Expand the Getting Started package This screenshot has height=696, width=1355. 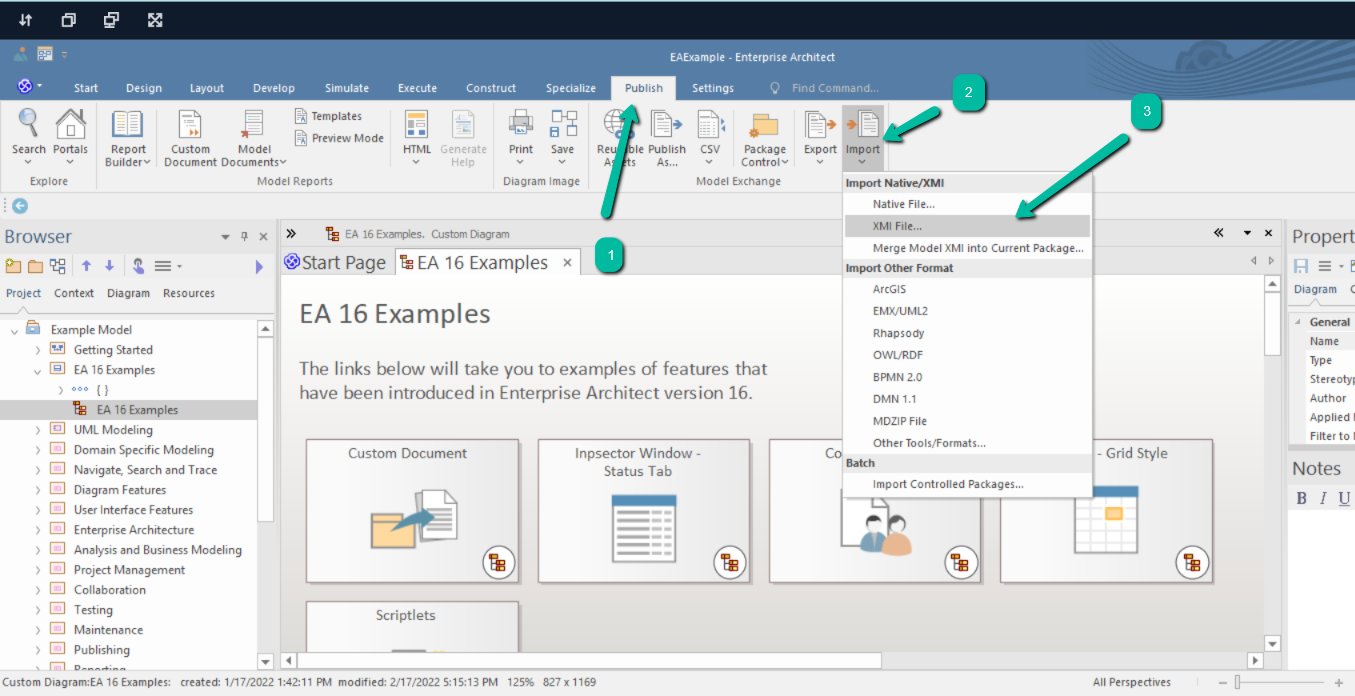(x=38, y=350)
